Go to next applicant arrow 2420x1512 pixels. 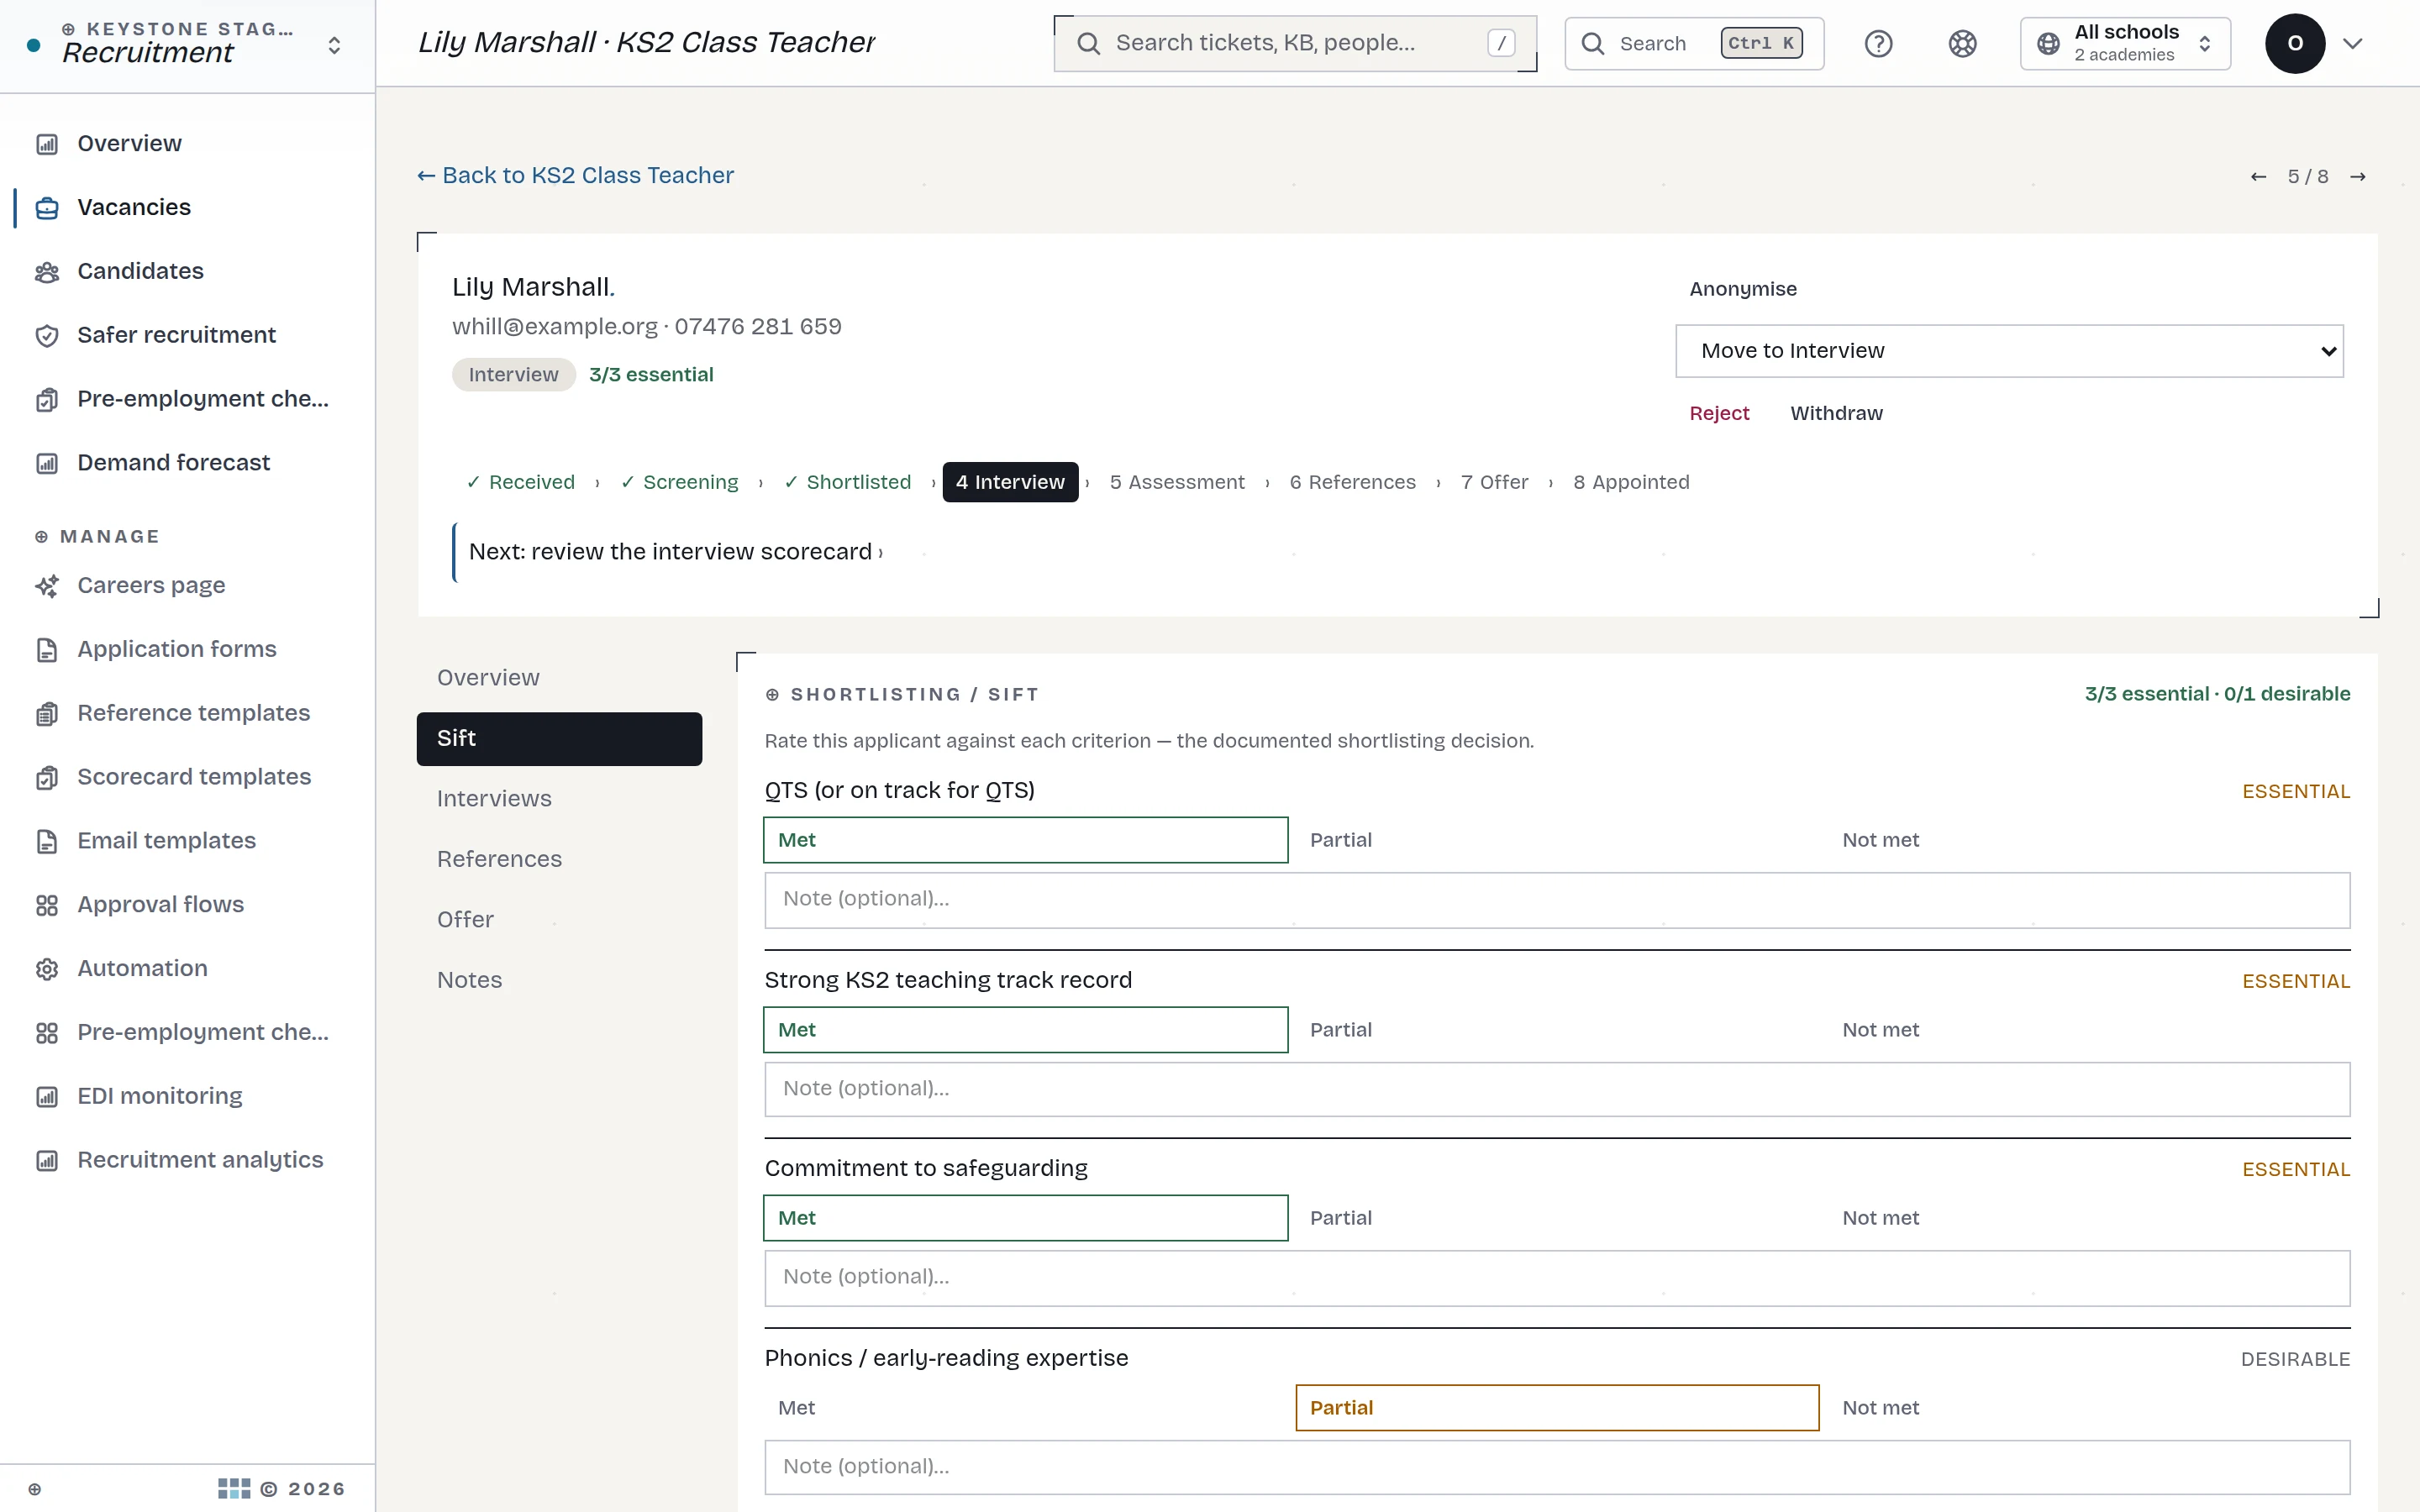2358,177
